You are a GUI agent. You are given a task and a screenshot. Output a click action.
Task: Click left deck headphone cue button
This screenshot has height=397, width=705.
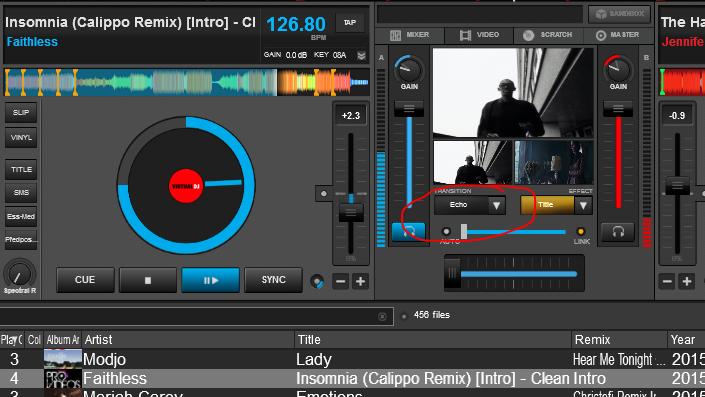click(408, 232)
